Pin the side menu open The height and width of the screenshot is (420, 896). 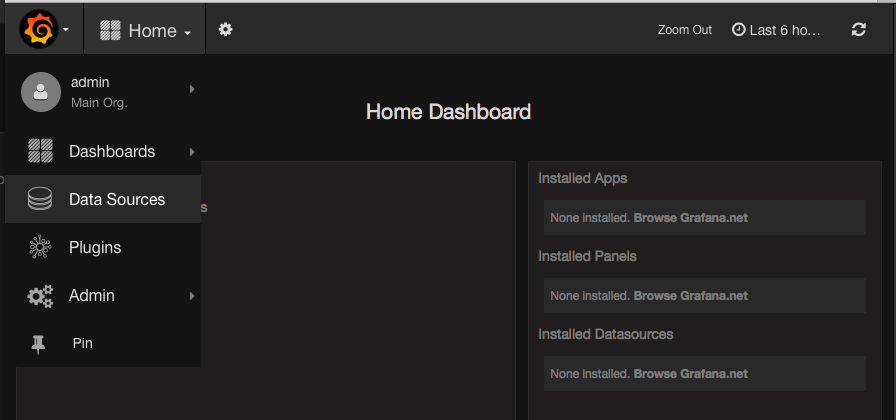click(82, 344)
